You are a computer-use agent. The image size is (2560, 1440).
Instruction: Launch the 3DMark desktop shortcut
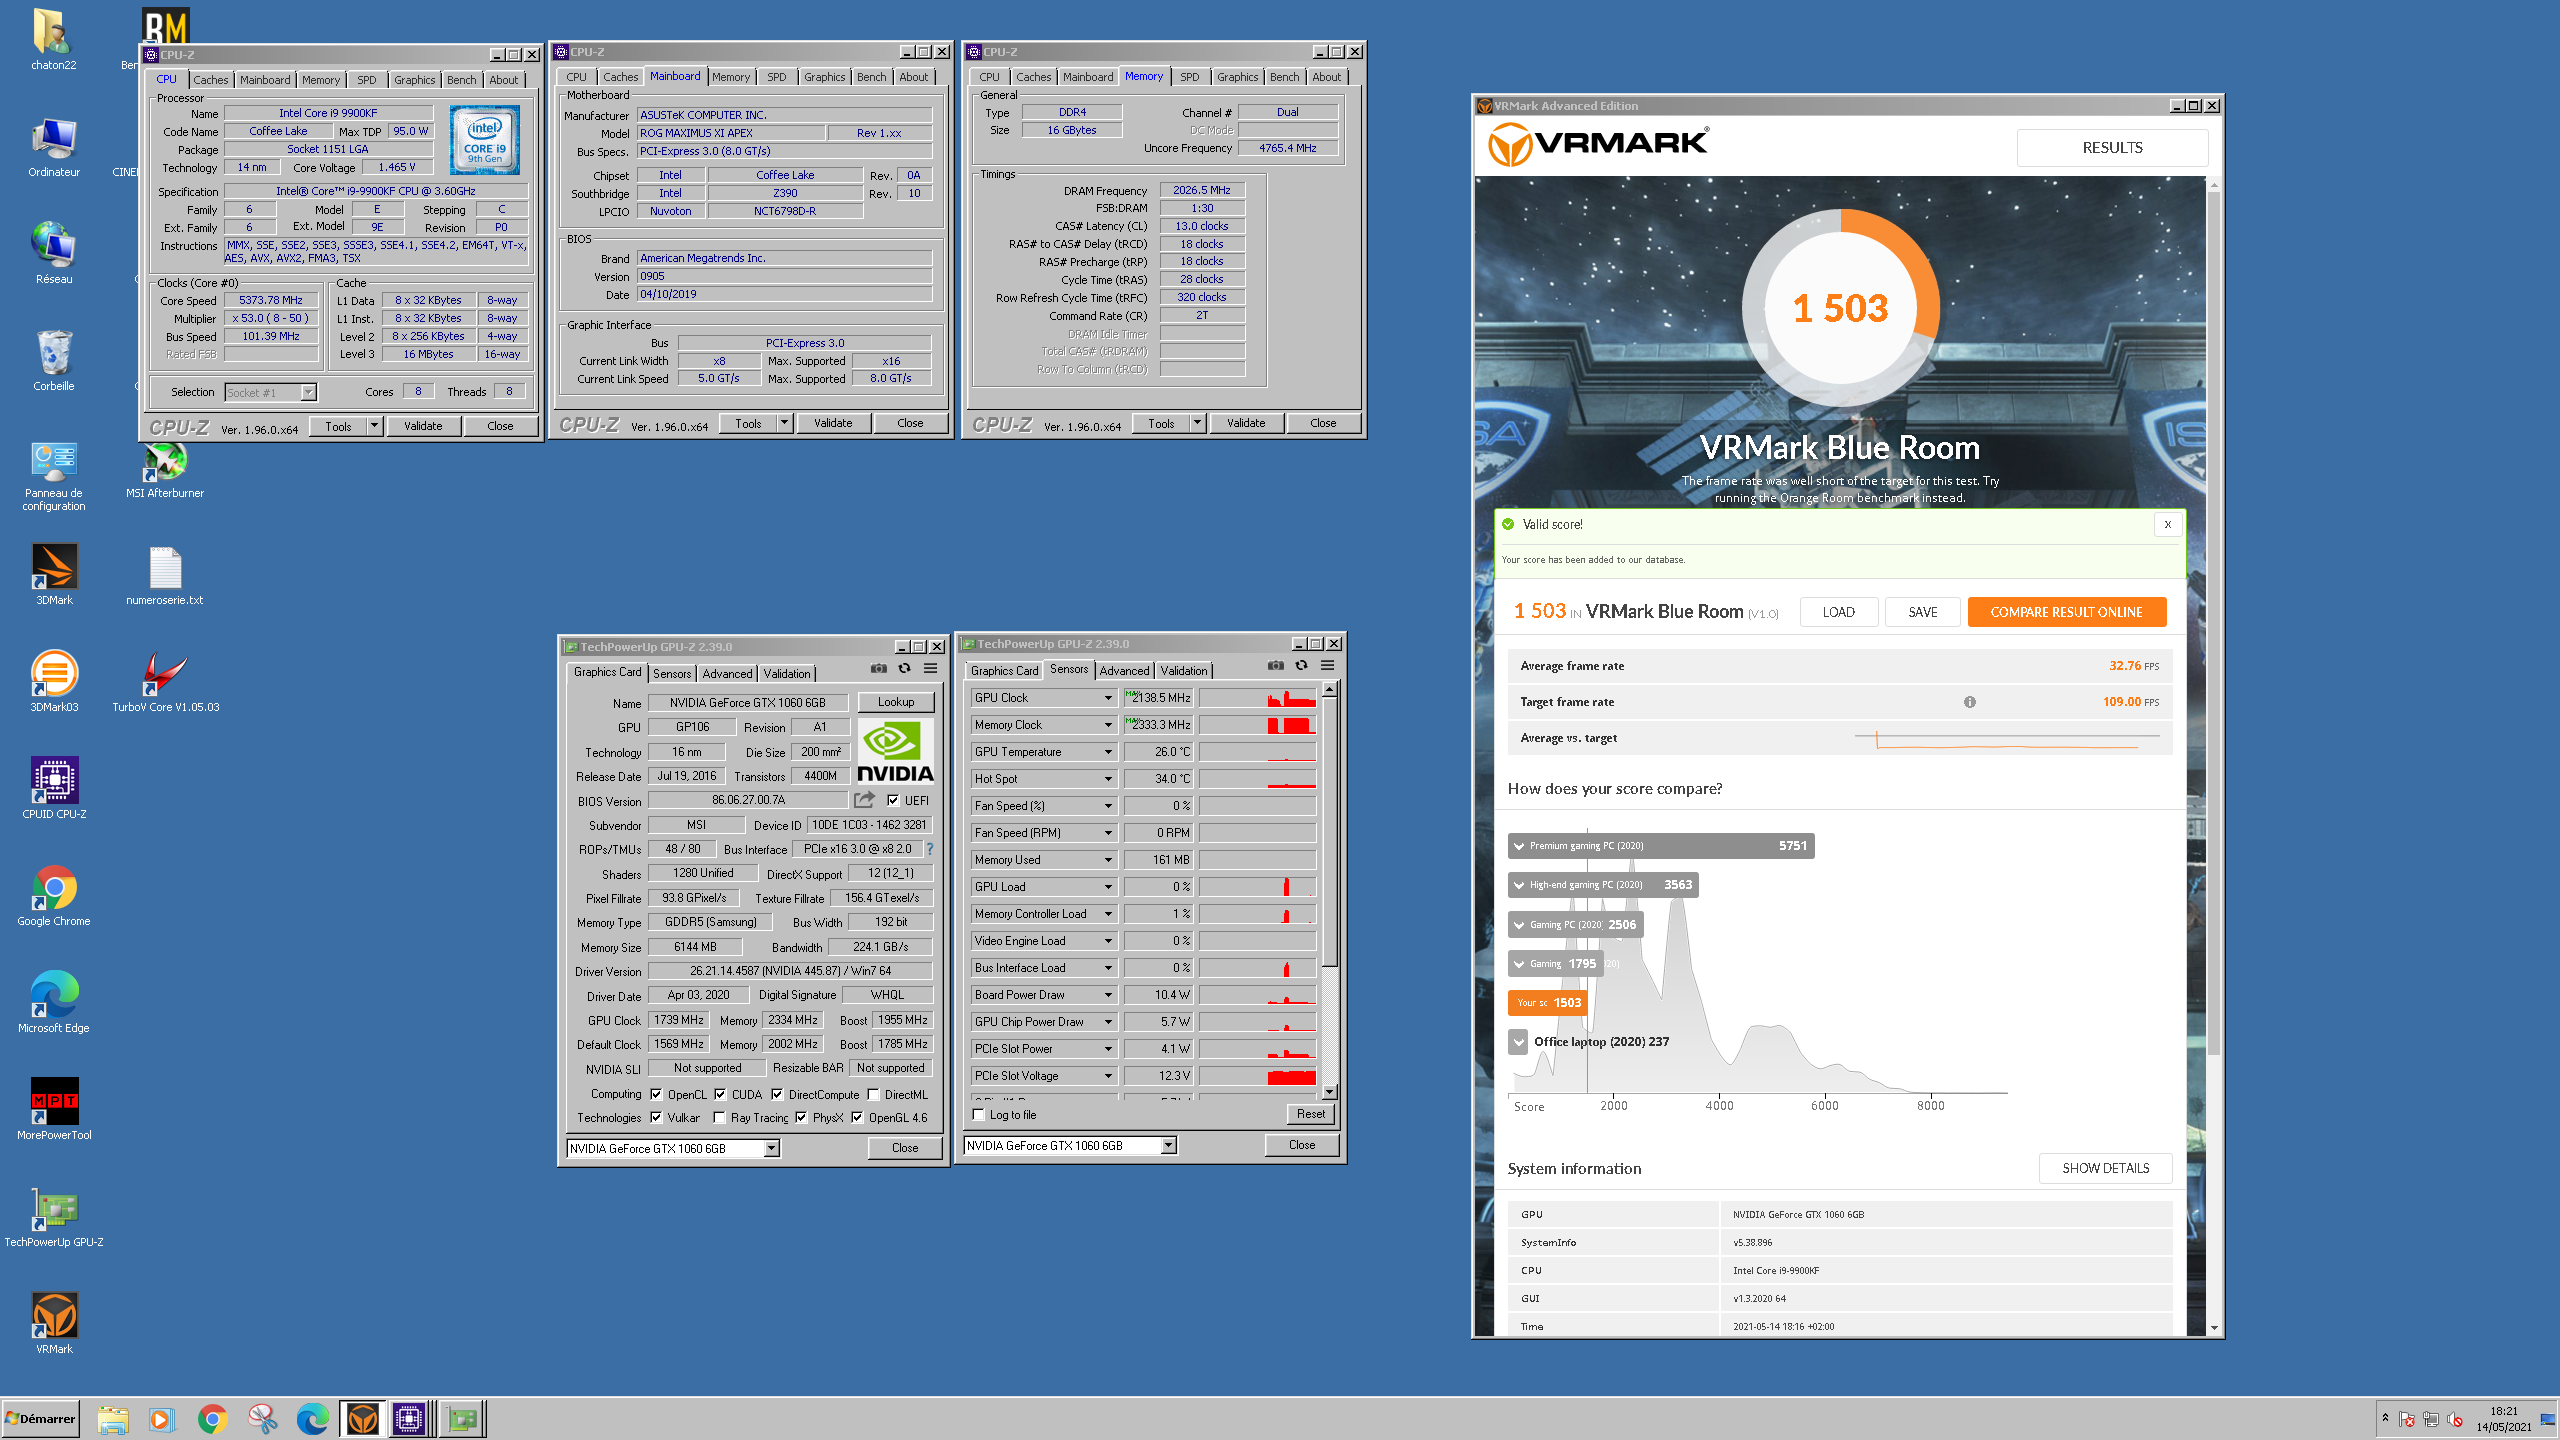[54, 575]
